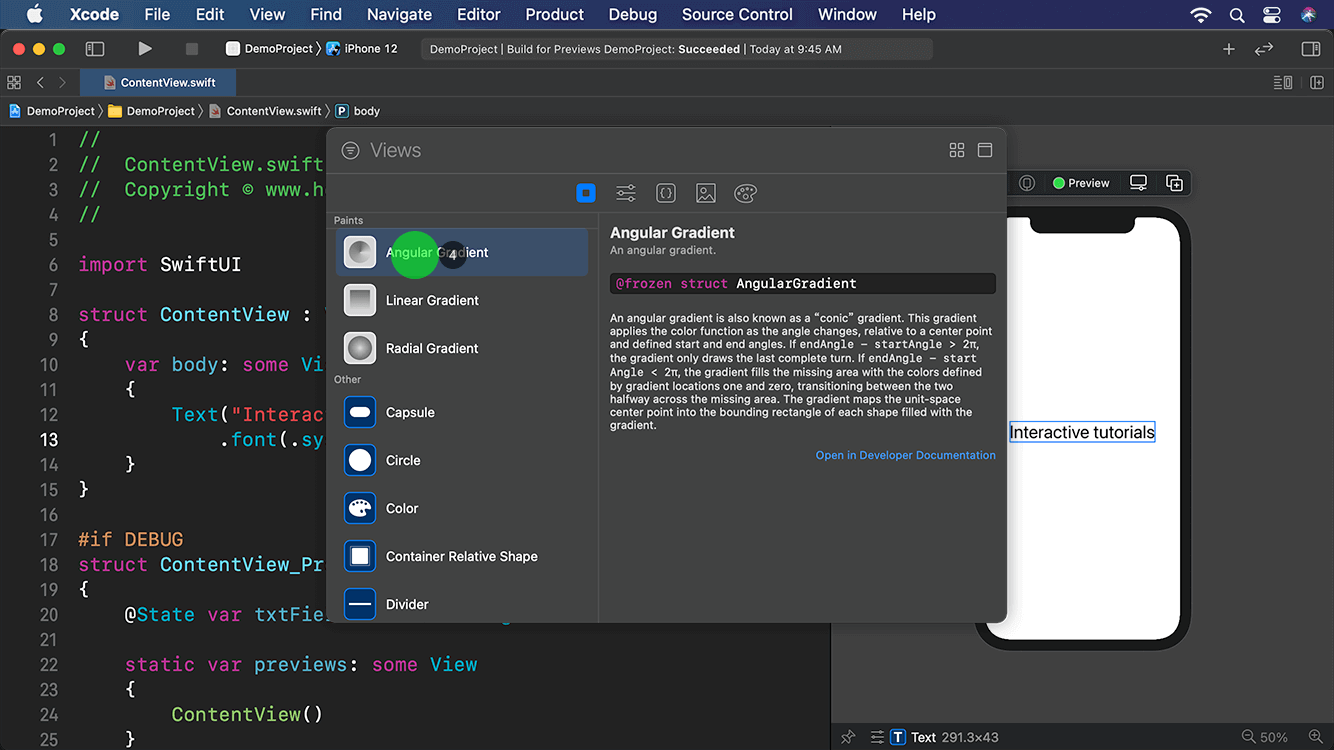Open the Product menu

click(x=554, y=14)
